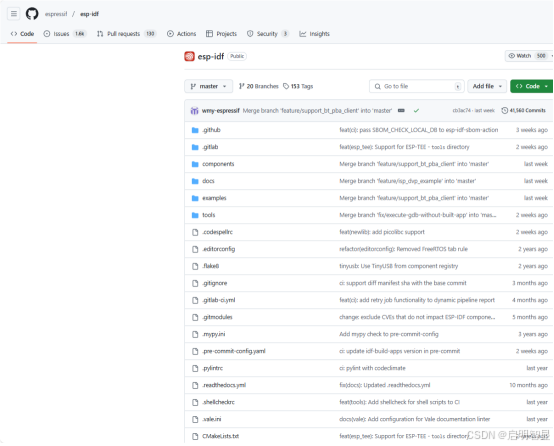554x446 pixels.
Task: Open the espressif owner link
Action: point(56,14)
